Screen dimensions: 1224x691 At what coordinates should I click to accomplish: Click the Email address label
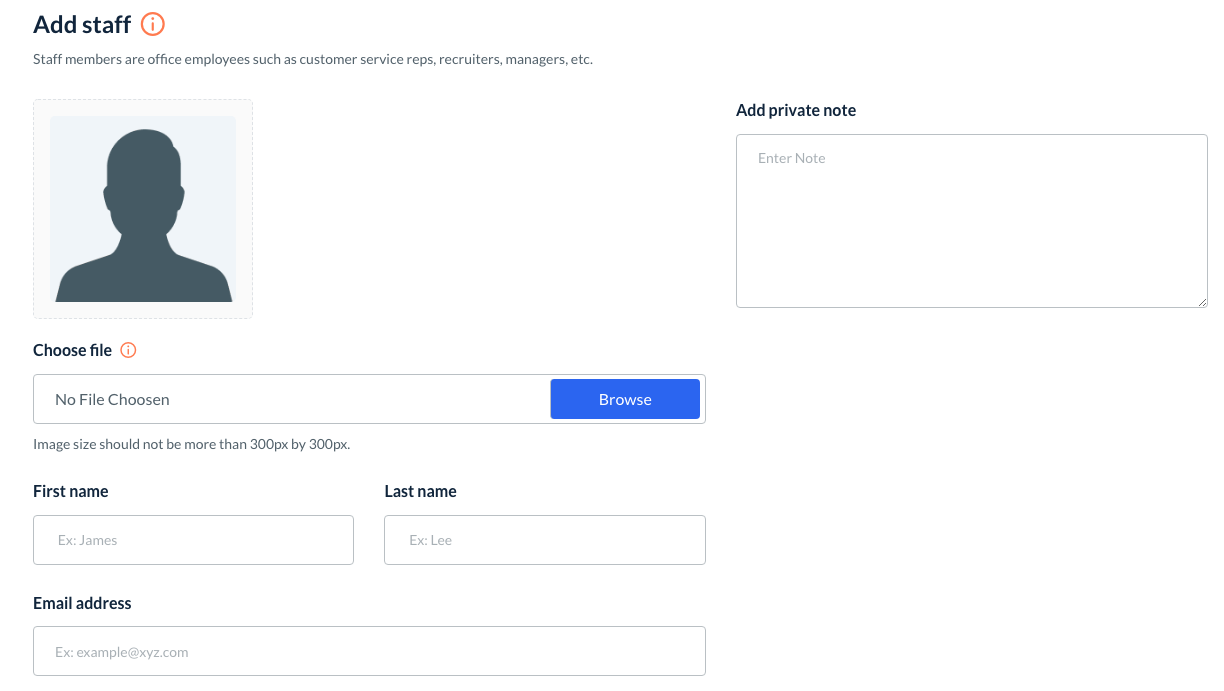click(x=82, y=603)
